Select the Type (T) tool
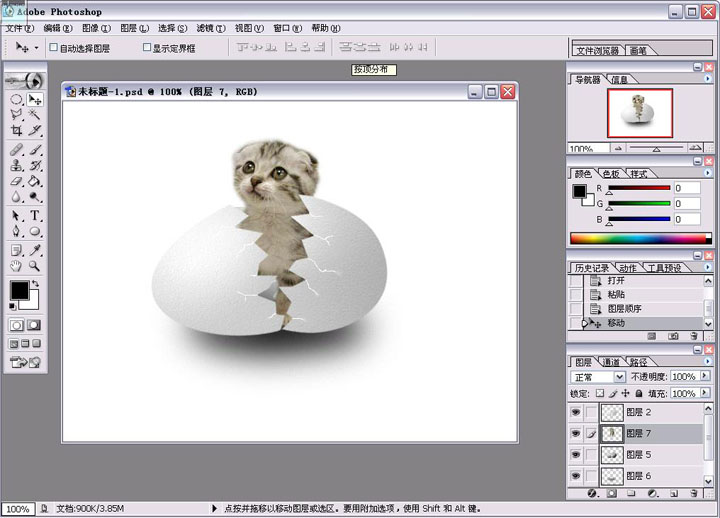 35,215
